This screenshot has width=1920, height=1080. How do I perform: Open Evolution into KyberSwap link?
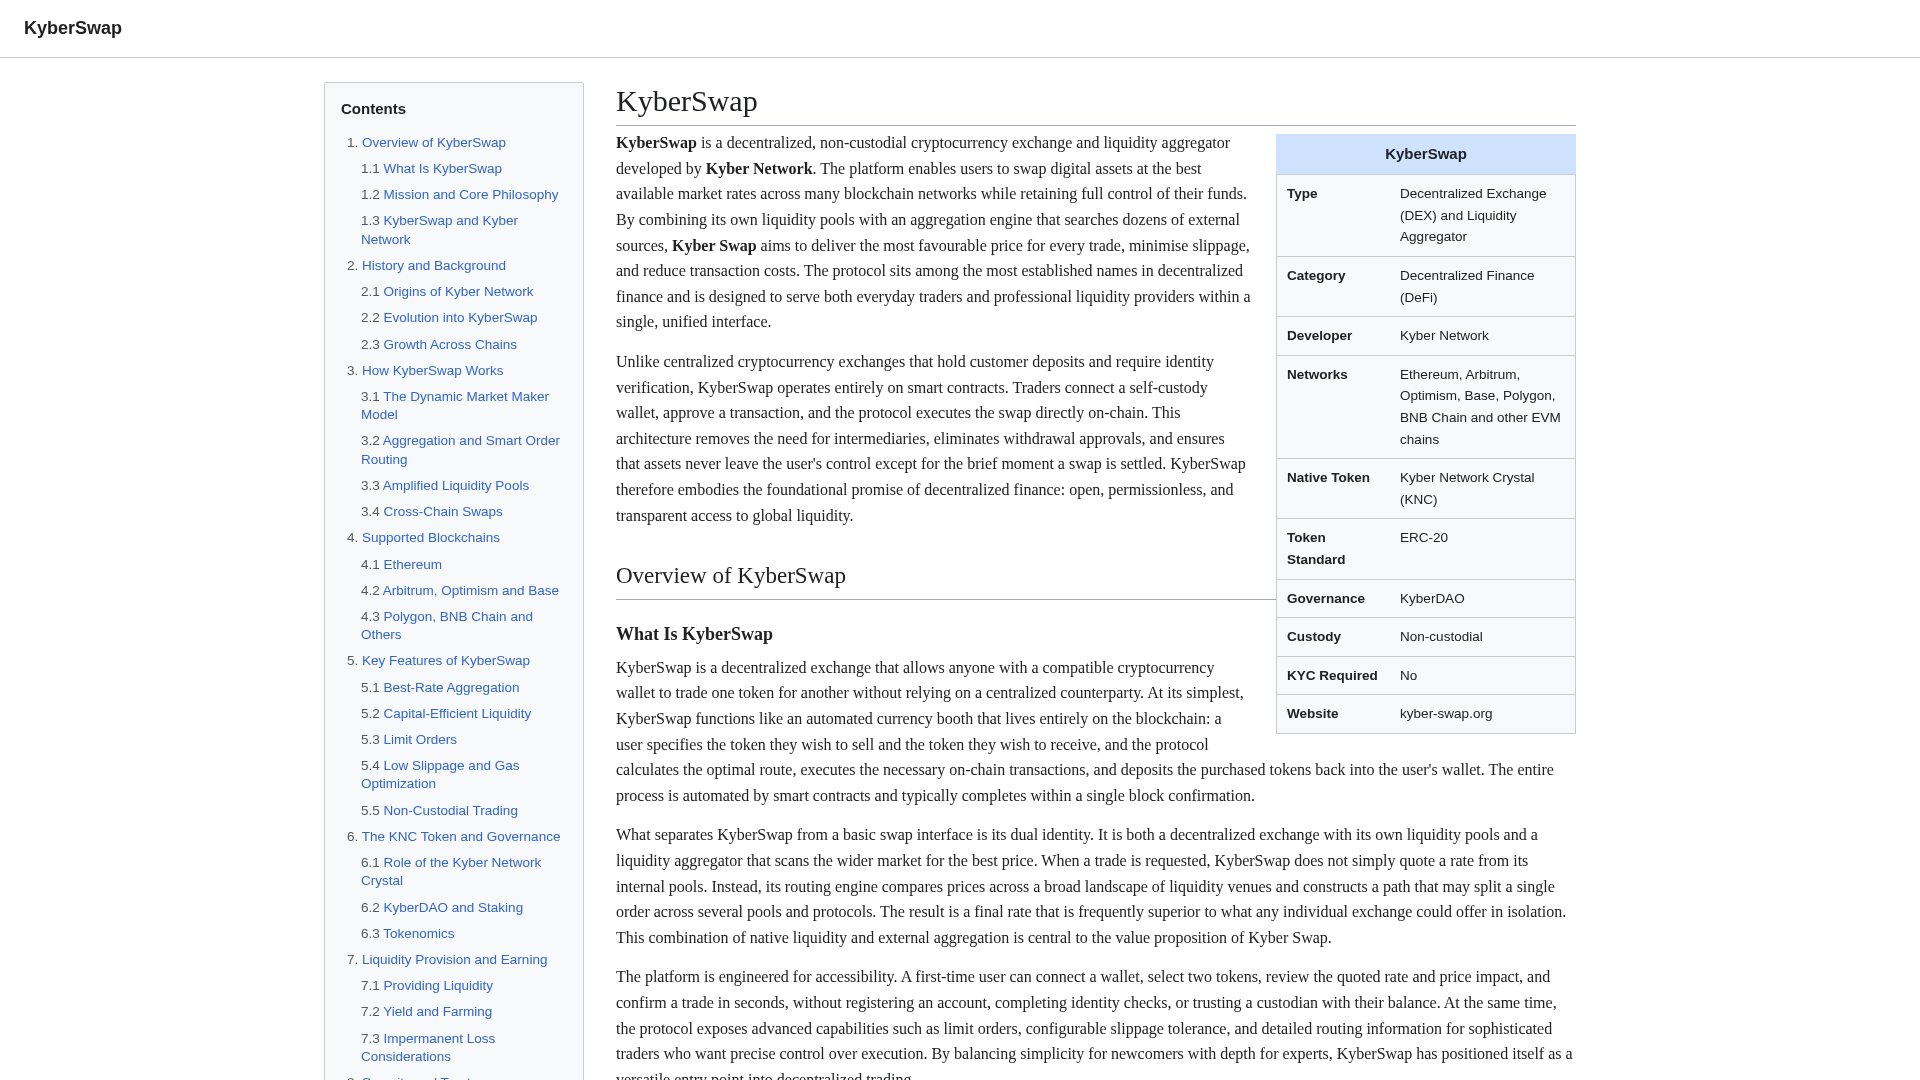[x=460, y=318]
